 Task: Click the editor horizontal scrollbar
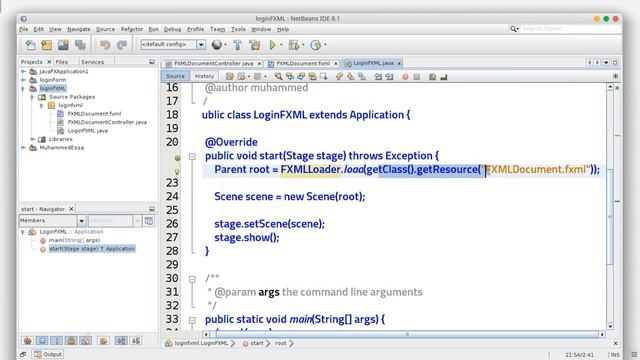[x=407, y=334]
